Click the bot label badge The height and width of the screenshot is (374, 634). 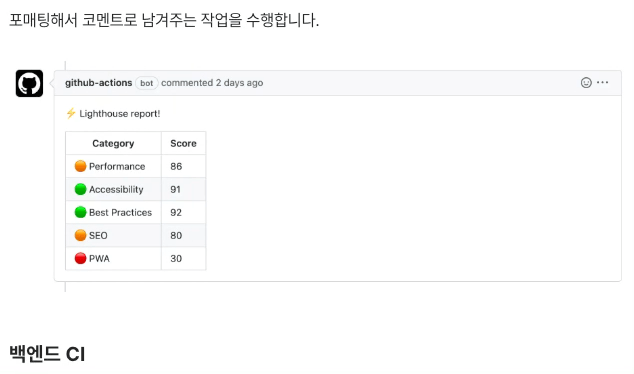click(146, 83)
